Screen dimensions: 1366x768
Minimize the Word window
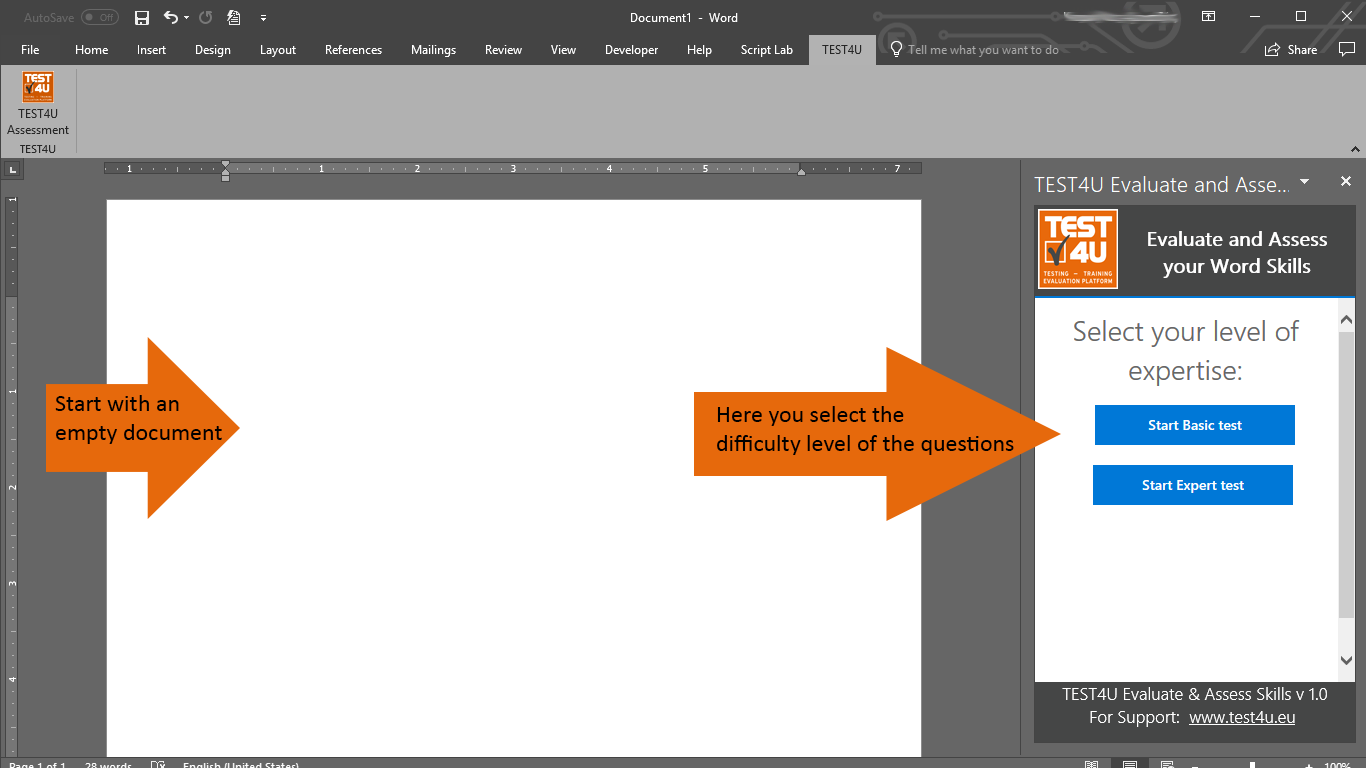(x=1255, y=17)
